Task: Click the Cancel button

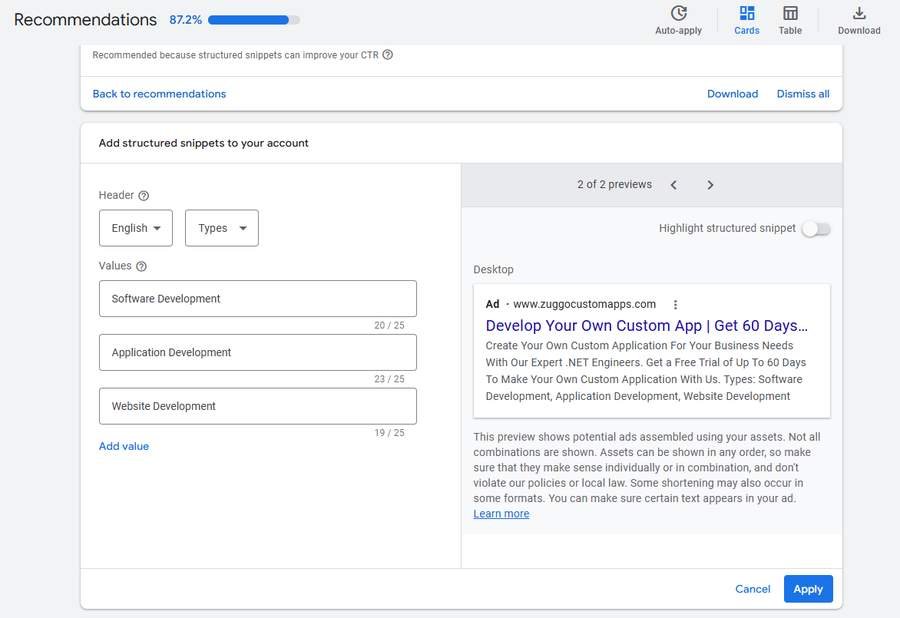Action: (752, 589)
